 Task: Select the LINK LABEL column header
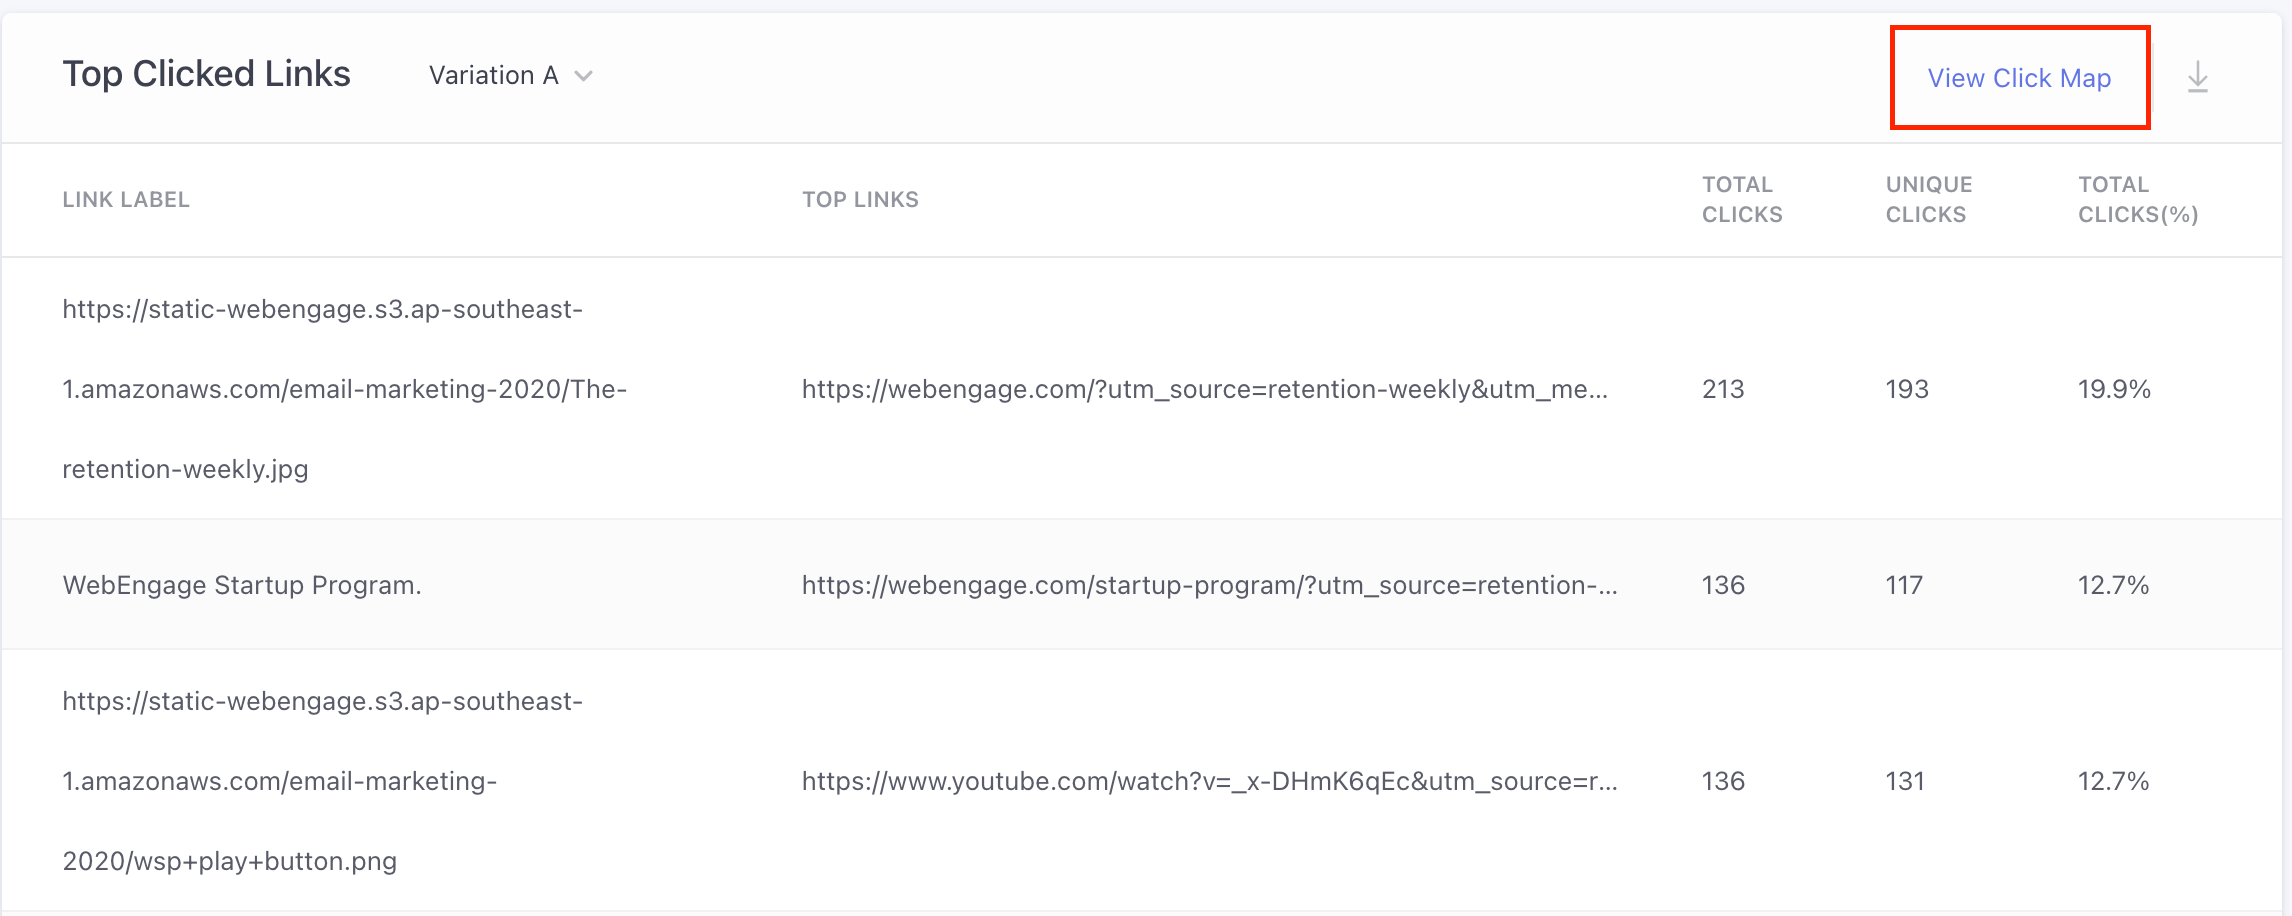126,200
